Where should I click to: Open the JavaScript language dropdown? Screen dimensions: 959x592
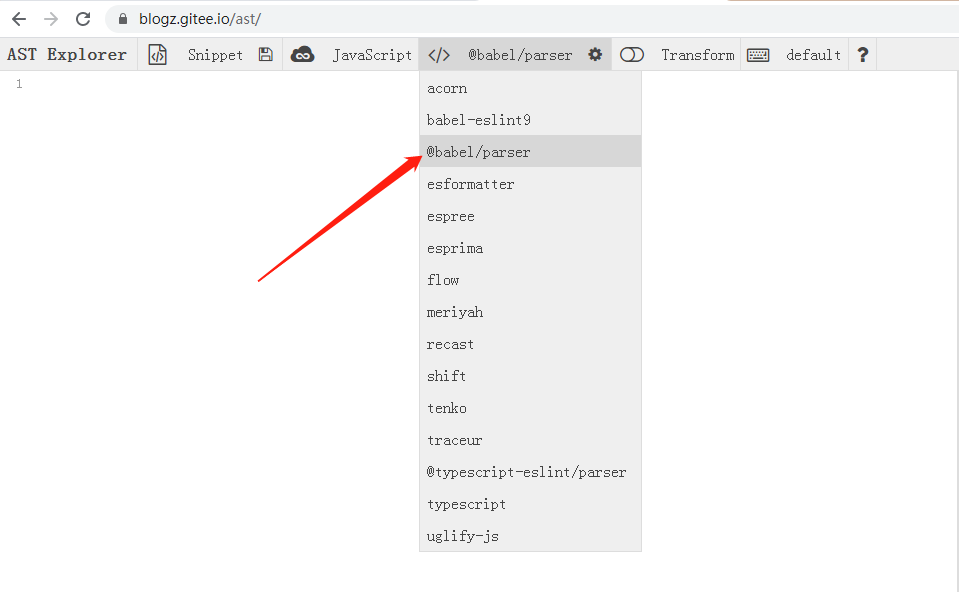[x=372, y=55]
